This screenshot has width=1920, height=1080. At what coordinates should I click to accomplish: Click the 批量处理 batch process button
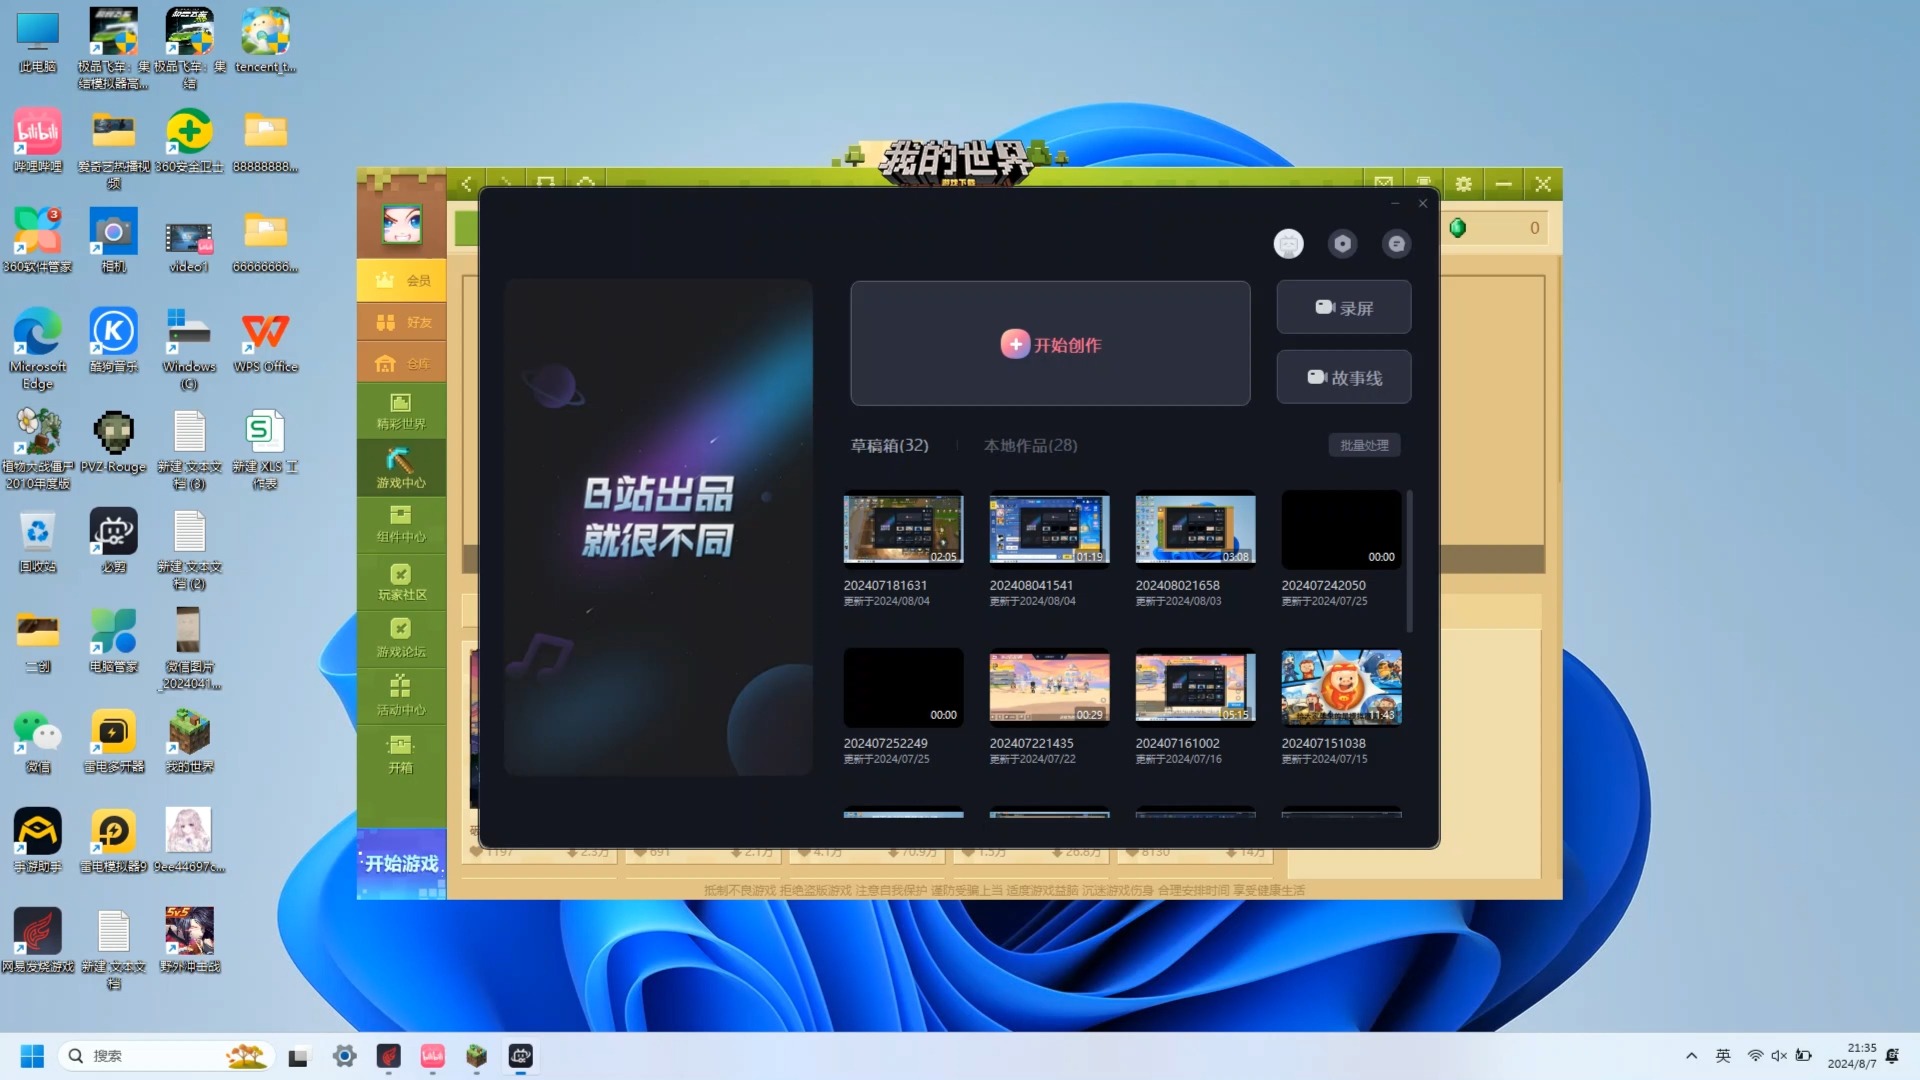coord(1364,445)
